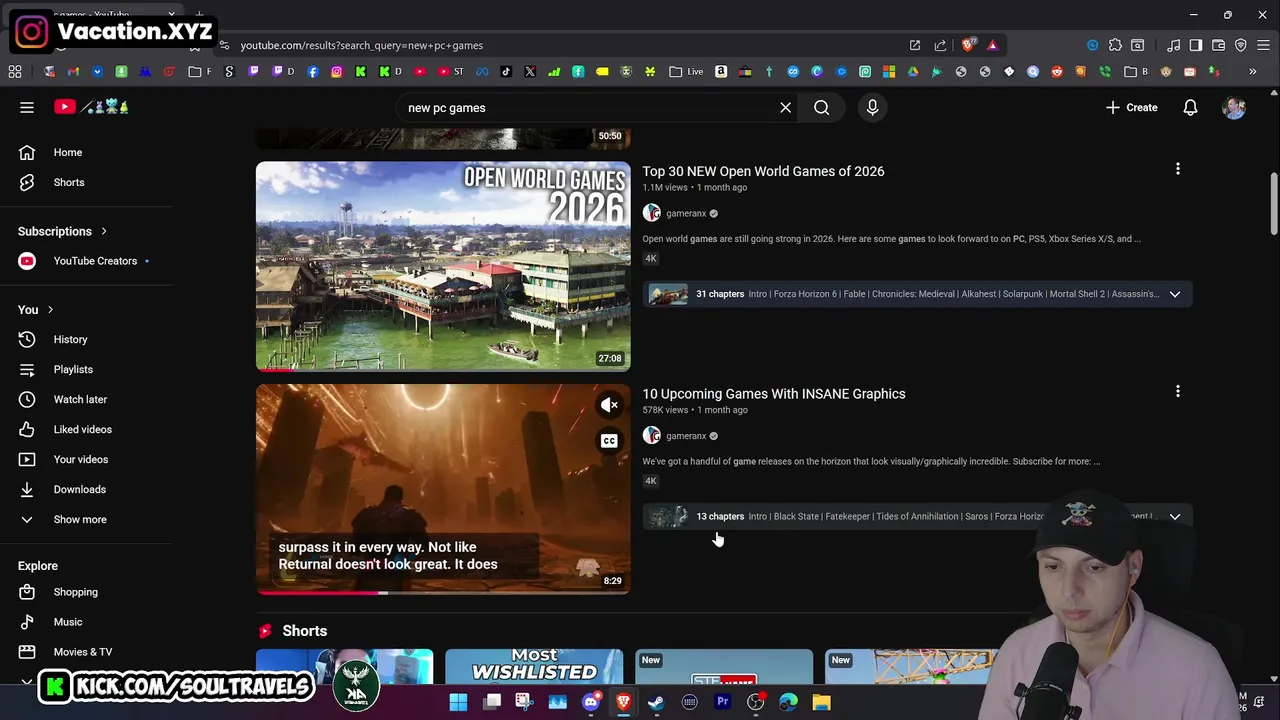Open Steam from the taskbar
Image resolution: width=1280 pixels, height=720 pixels.
[656, 702]
